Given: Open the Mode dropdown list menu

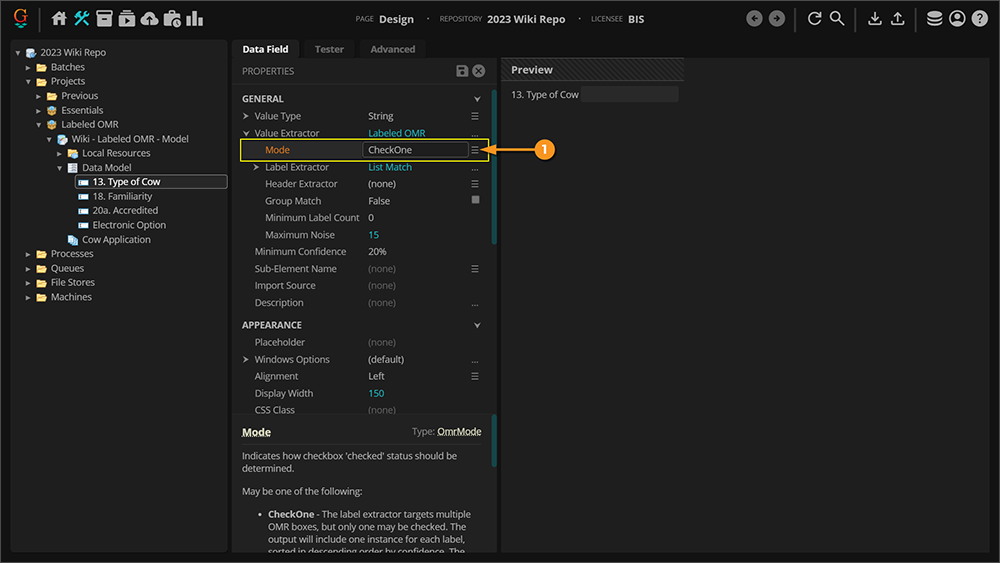Looking at the screenshot, I should tap(475, 150).
